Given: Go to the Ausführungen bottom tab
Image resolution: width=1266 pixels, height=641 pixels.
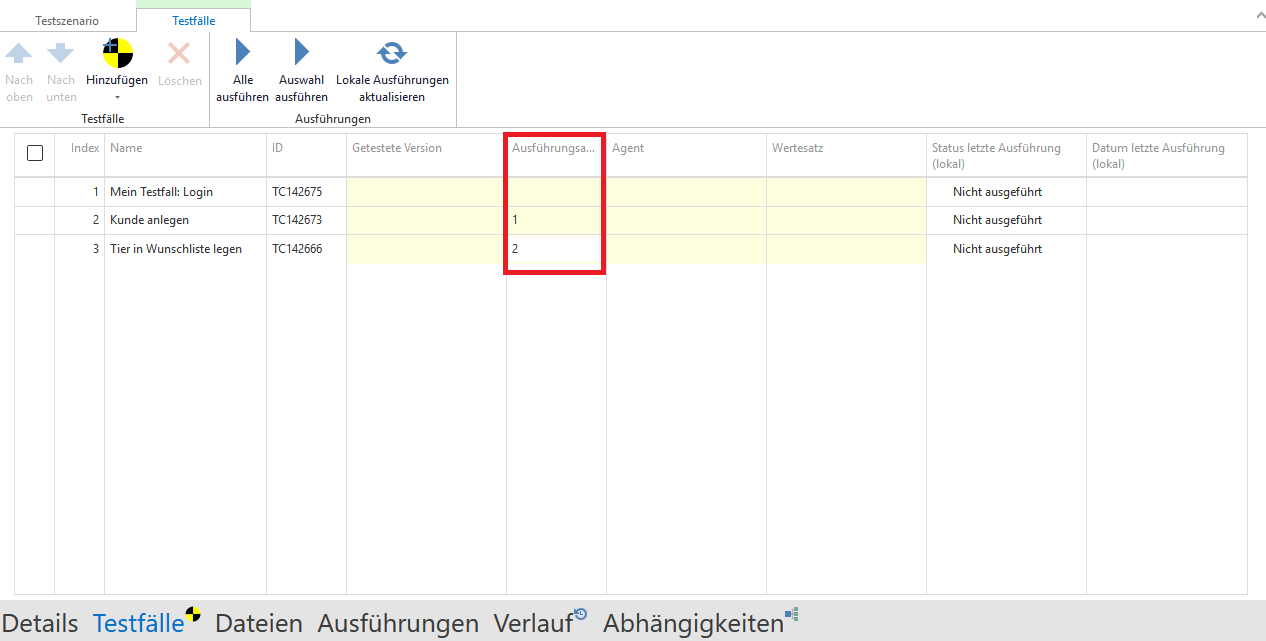Looking at the screenshot, I should coord(397,623).
